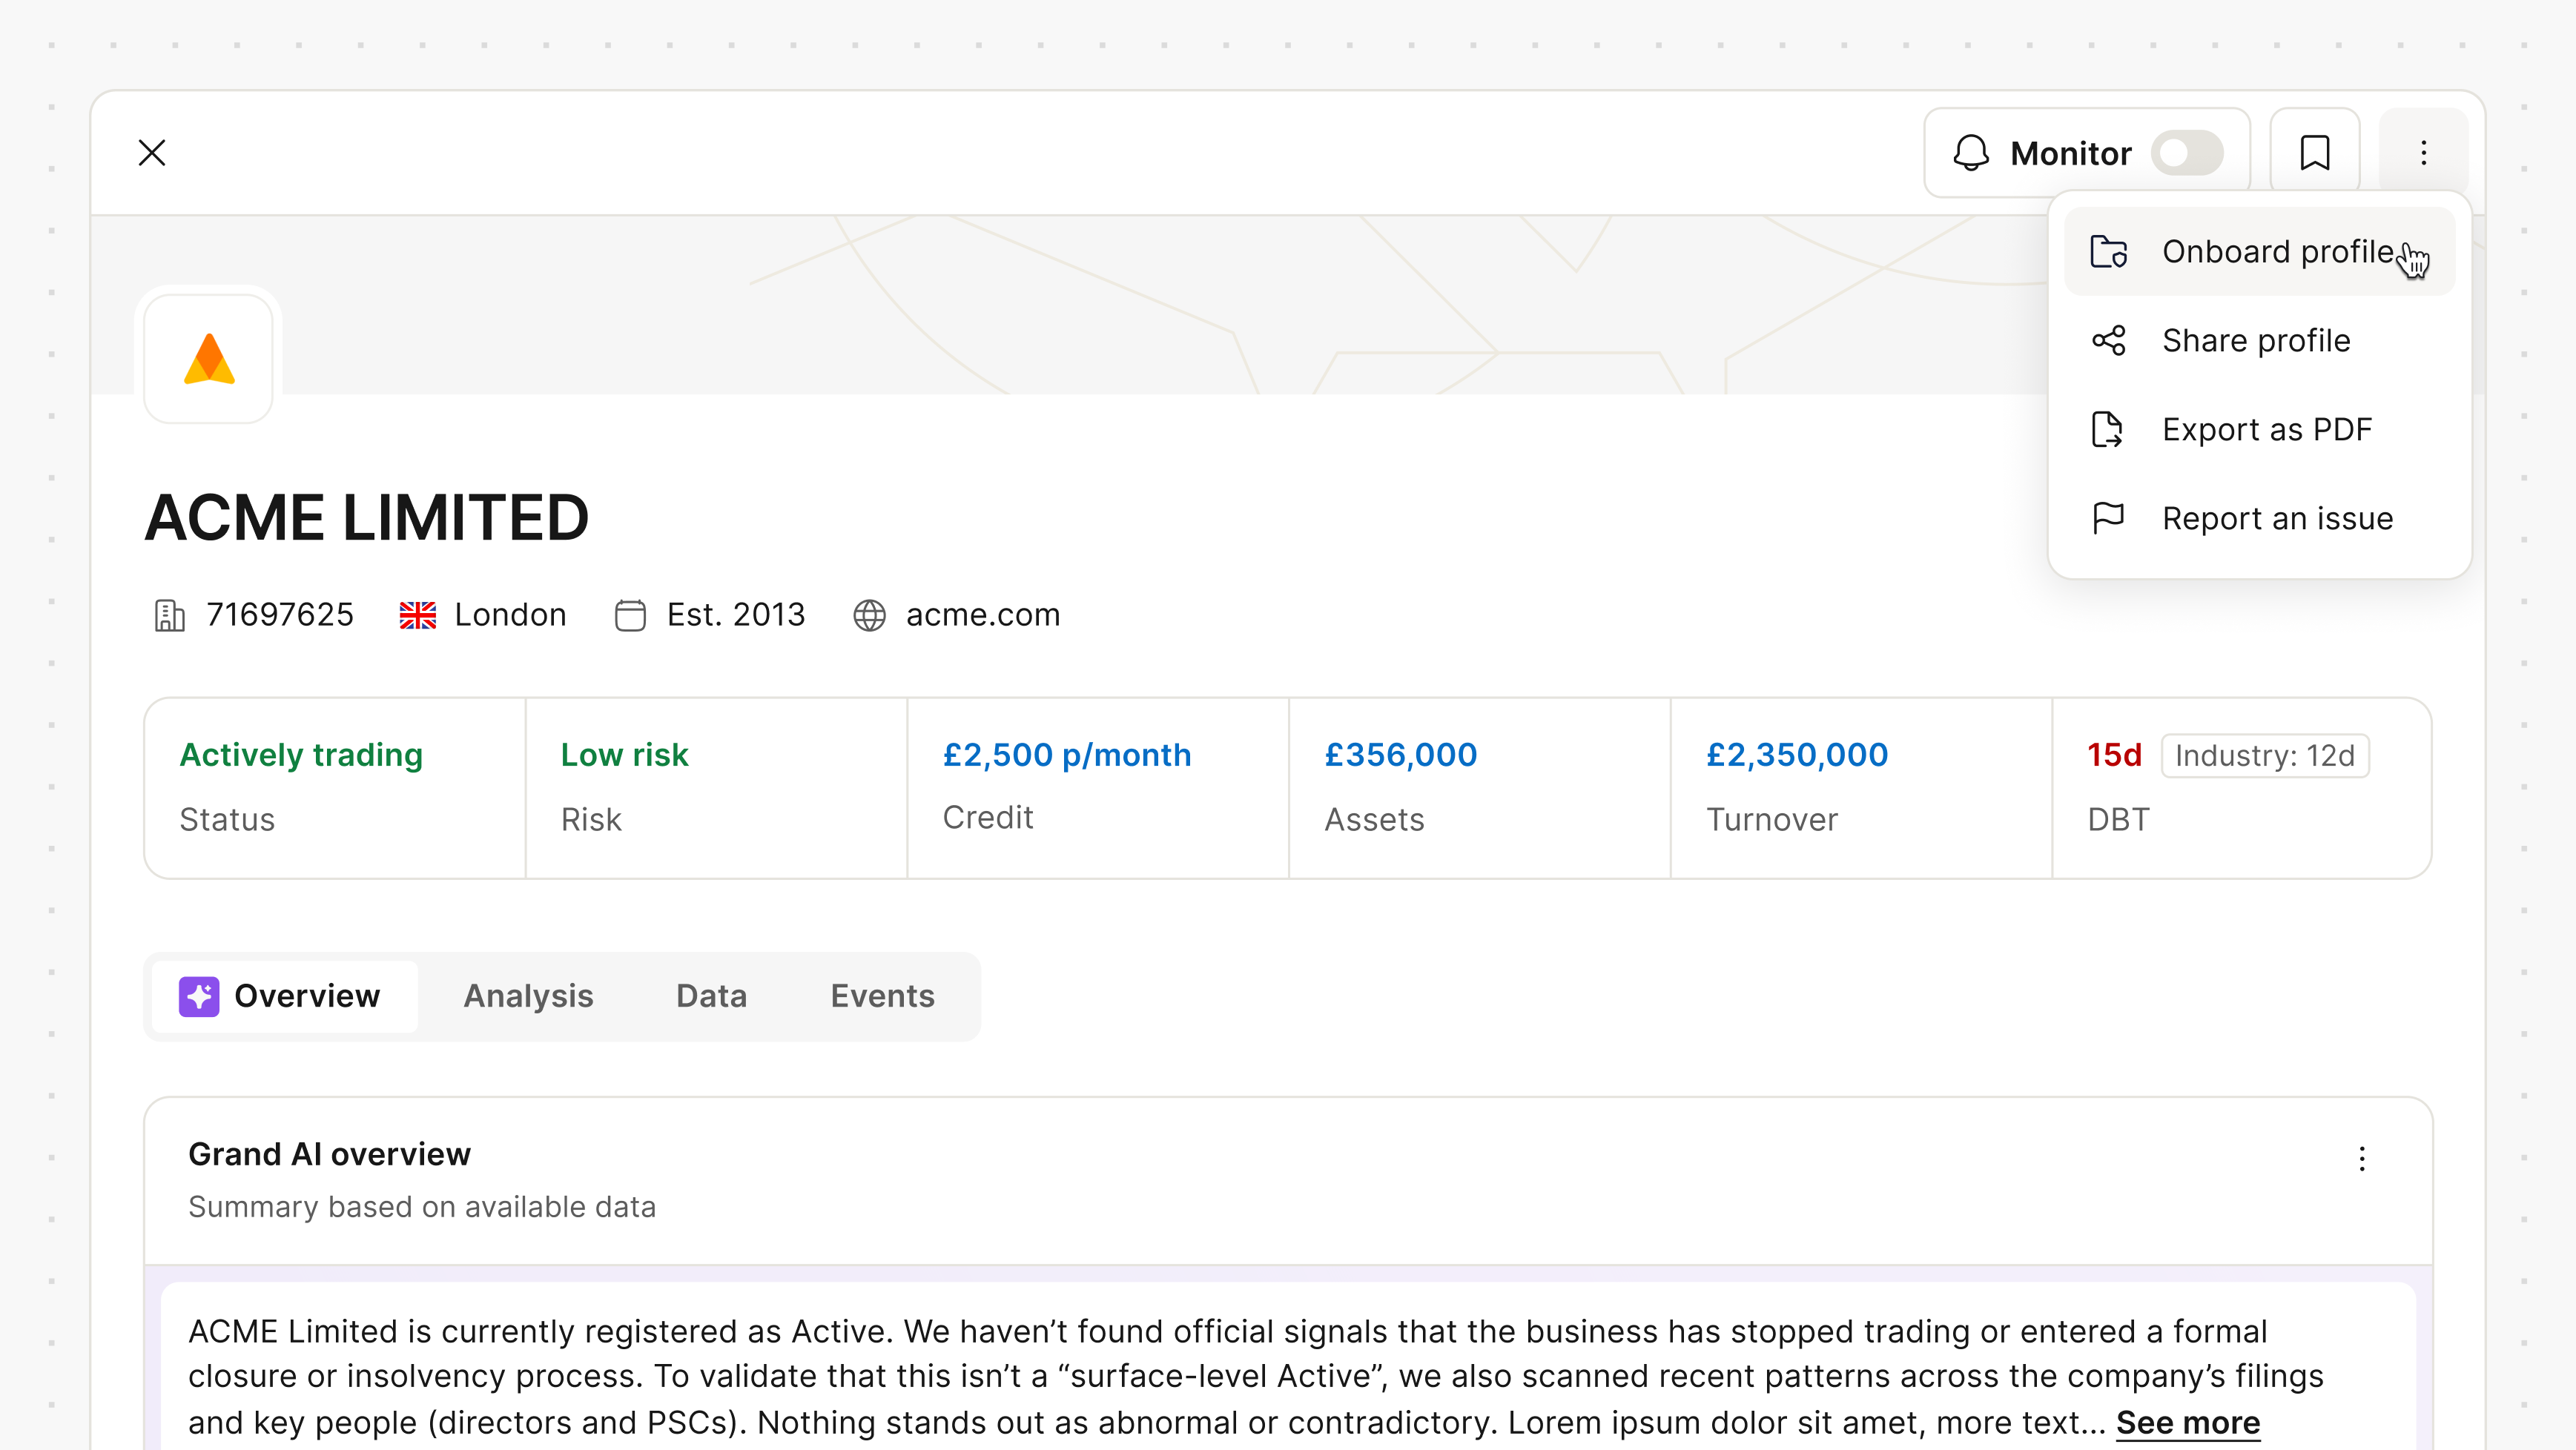Open the three-dot menu in the header
2576x1450 pixels.
(2423, 153)
